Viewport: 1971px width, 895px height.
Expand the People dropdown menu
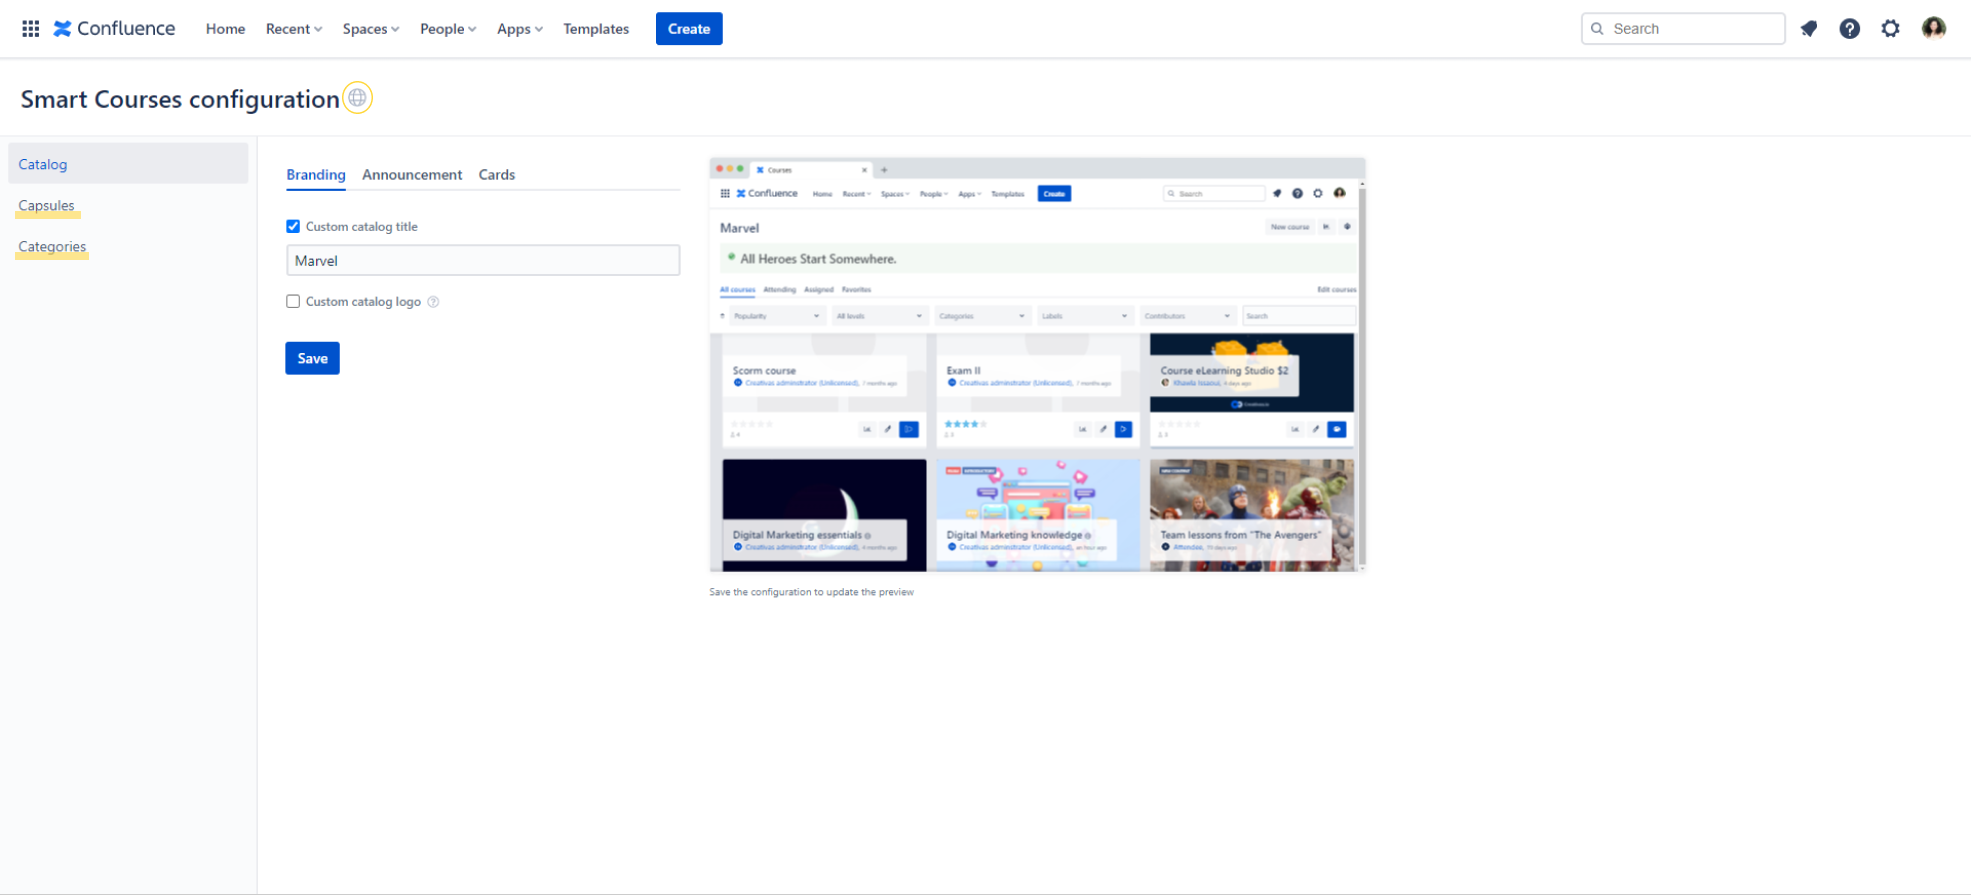pos(447,29)
